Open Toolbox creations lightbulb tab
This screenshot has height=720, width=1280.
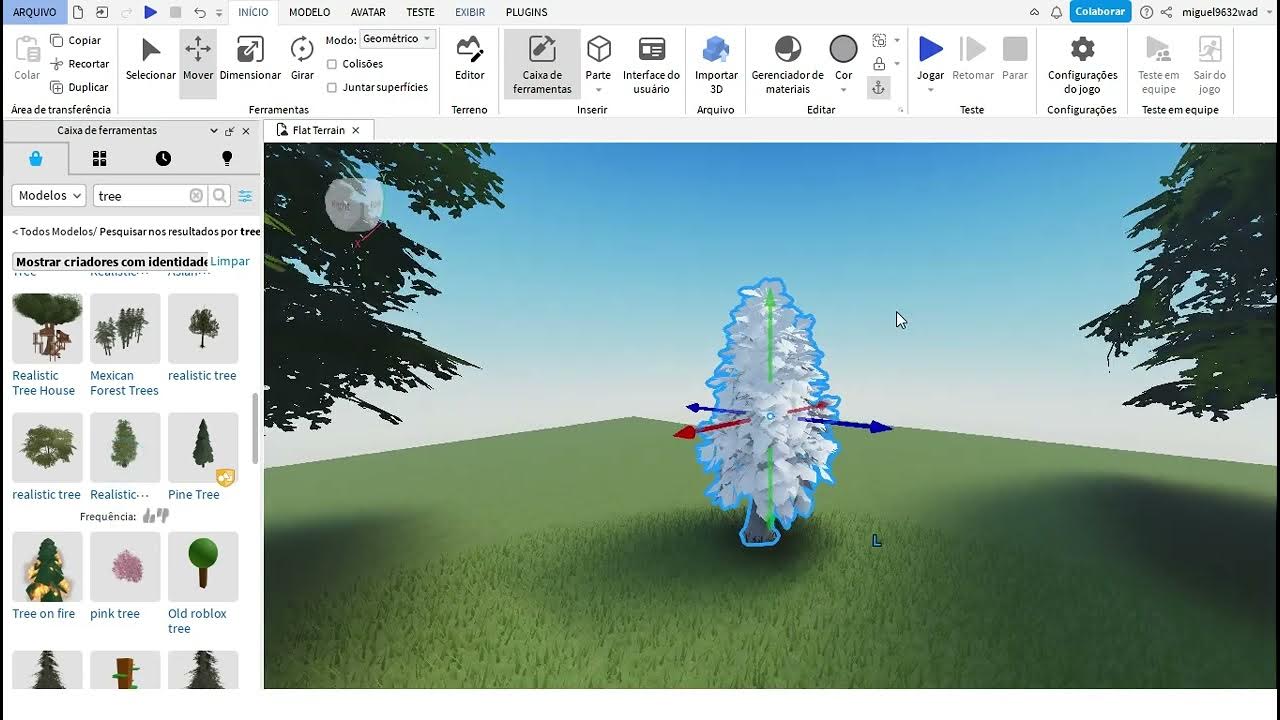(227, 158)
